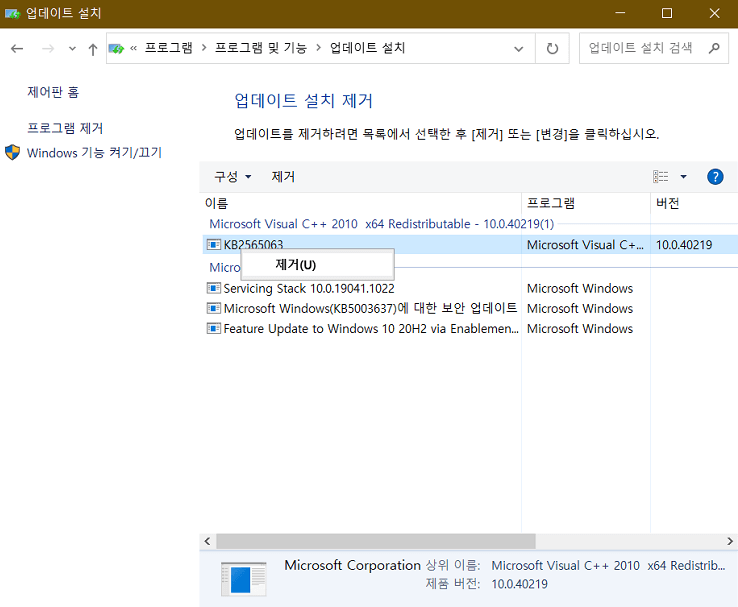738x607 pixels.
Task: Click the Feature Update row icon
Action: pyautogui.click(x=214, y=328)
